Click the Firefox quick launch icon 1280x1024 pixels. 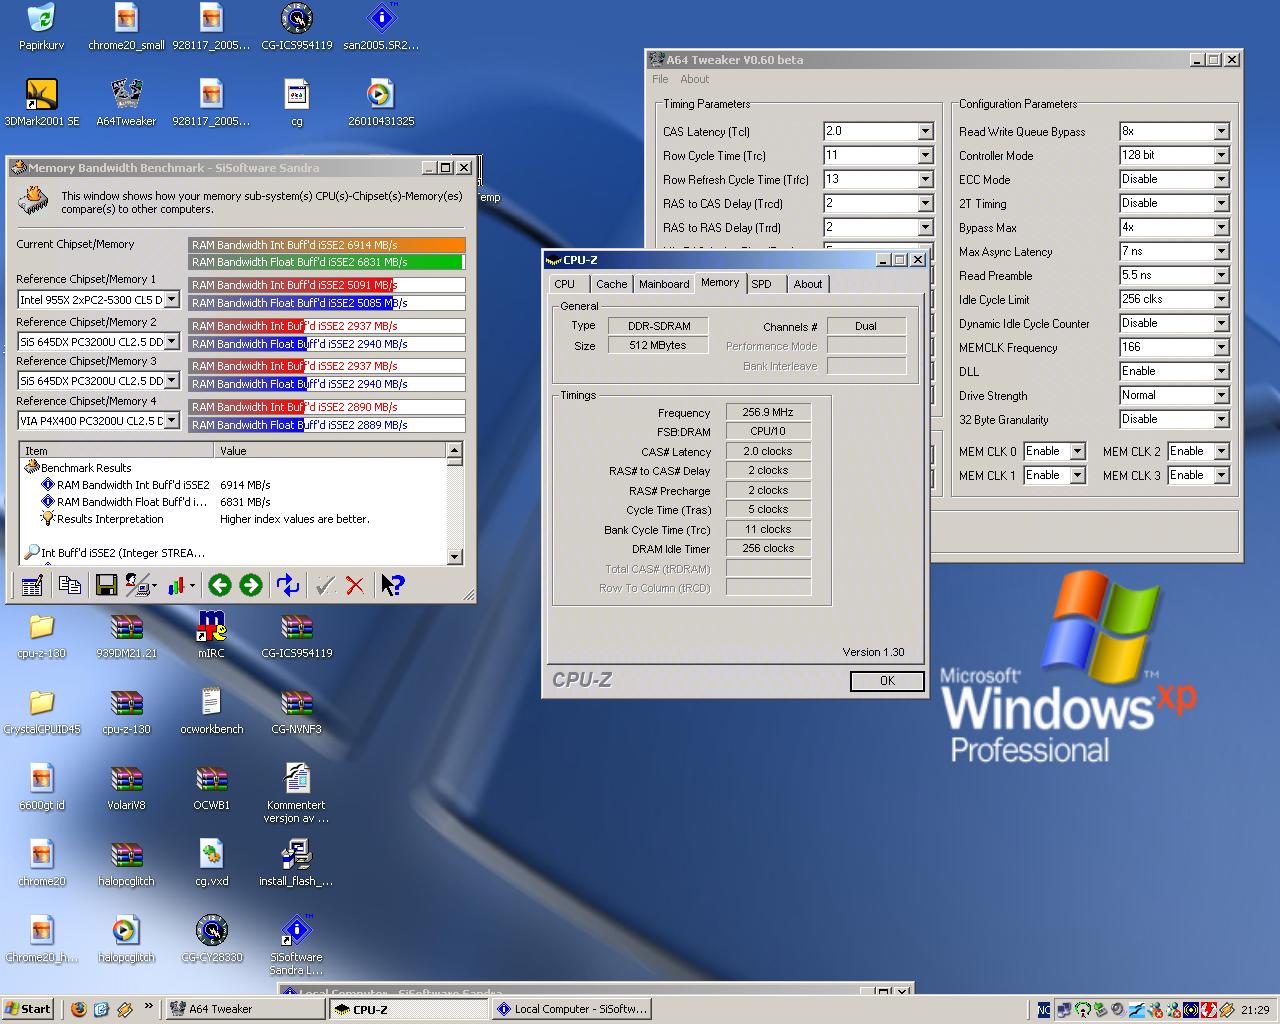[78, 1009]
